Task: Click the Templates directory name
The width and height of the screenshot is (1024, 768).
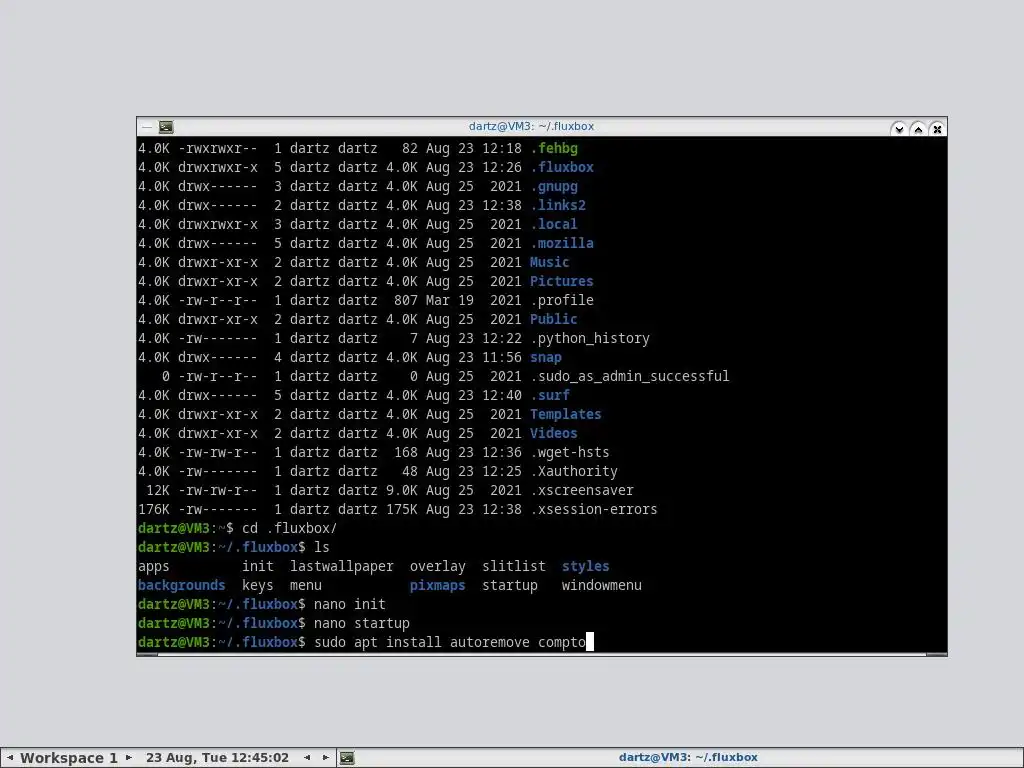Action: pos(566,414)
